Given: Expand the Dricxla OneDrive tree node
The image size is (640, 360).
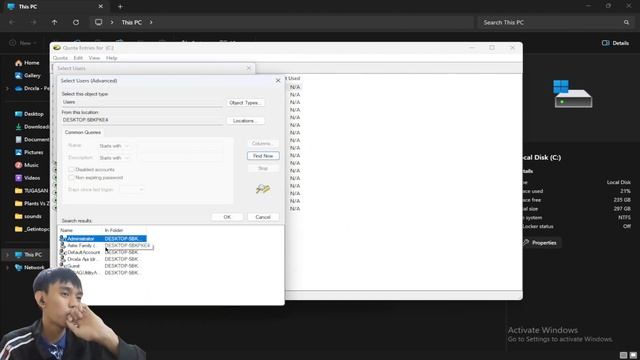Looking at the screenshot, I should 7,89.
